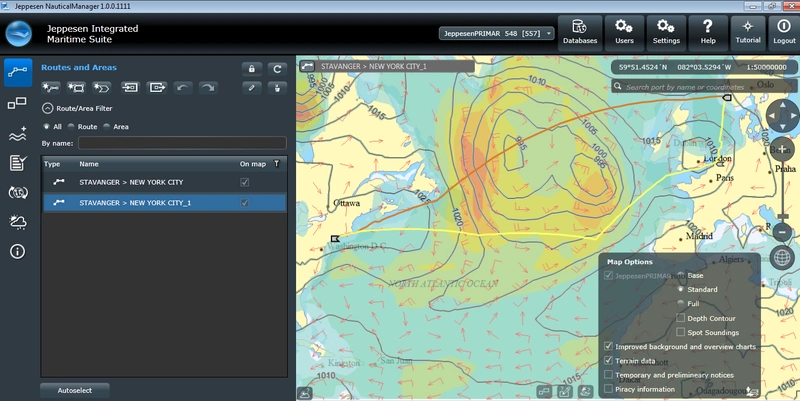
Task: Toggle On map for STAVANGER > NEW YORK CITY_1
Action: click(x=244, y=203)
